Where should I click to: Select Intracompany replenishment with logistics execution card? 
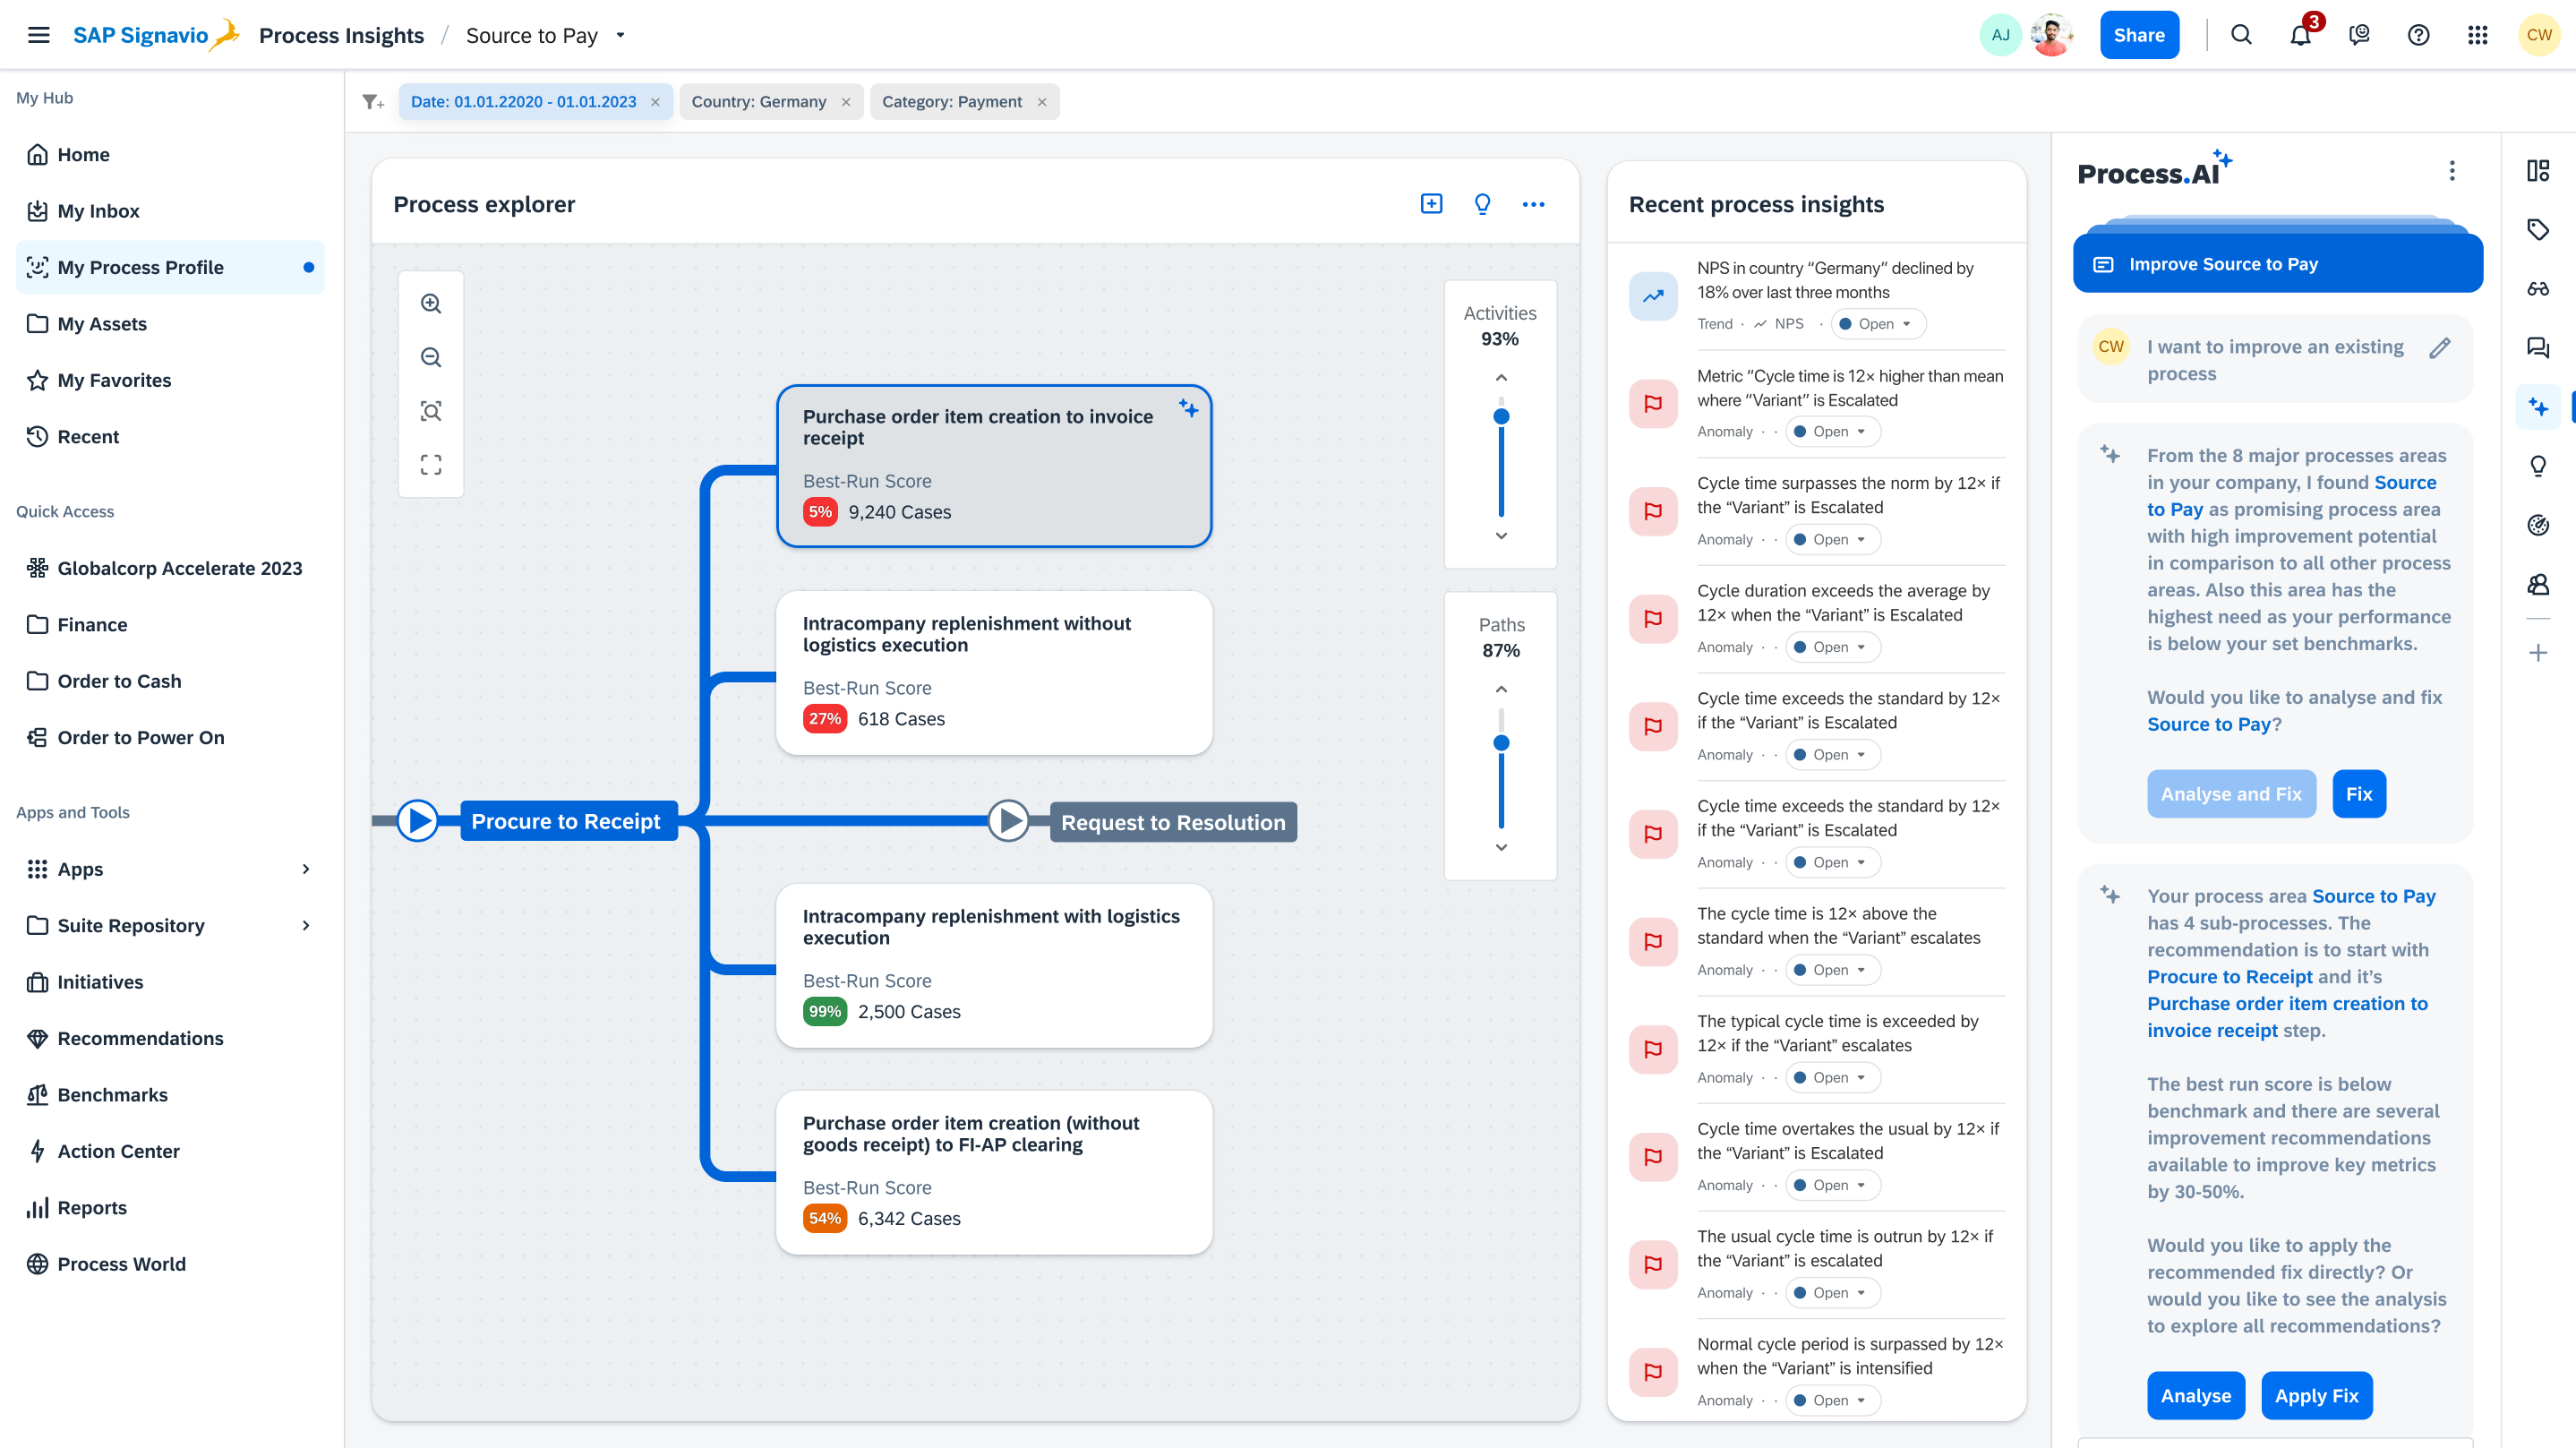(994, 966)
